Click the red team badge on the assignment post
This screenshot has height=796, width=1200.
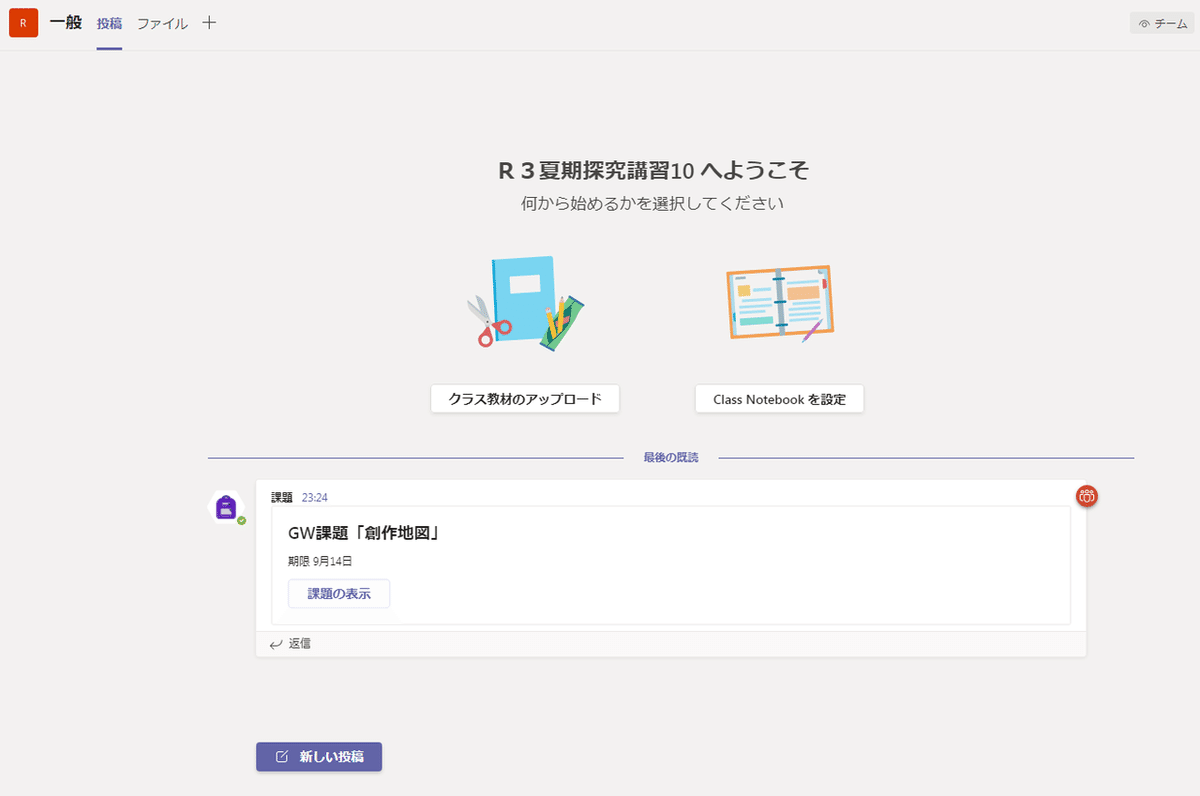1087,496
